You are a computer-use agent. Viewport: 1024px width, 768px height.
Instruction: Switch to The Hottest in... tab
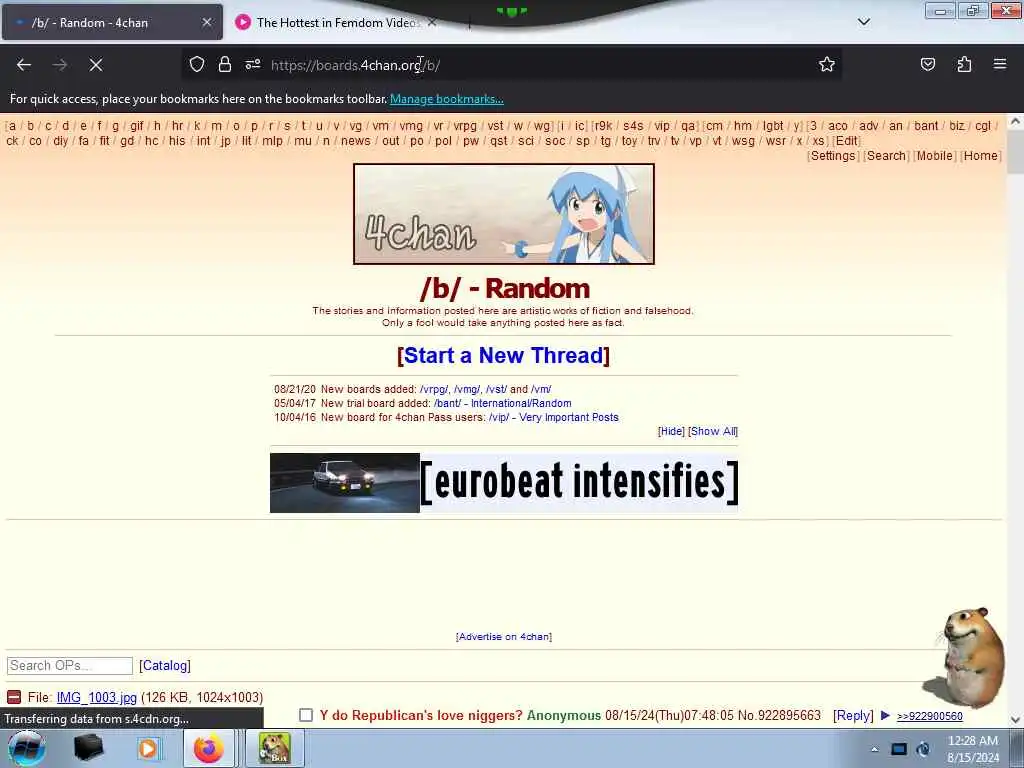(337, 22)
